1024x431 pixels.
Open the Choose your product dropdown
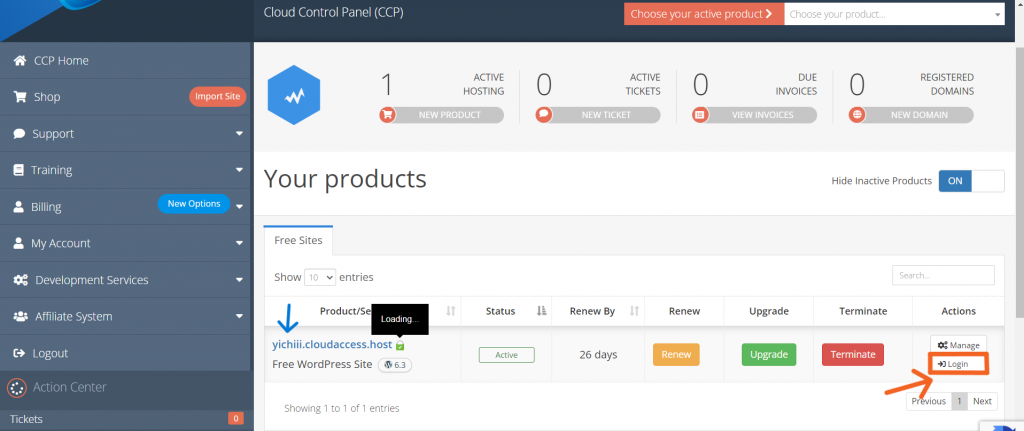[894, 14]
